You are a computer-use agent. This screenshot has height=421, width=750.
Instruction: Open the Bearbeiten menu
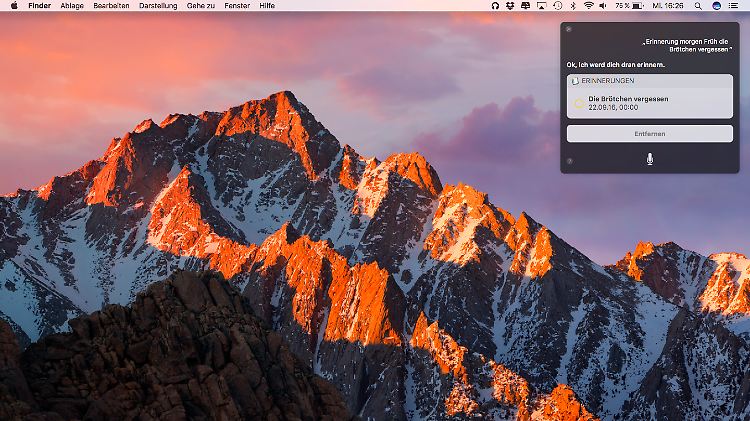111,6
